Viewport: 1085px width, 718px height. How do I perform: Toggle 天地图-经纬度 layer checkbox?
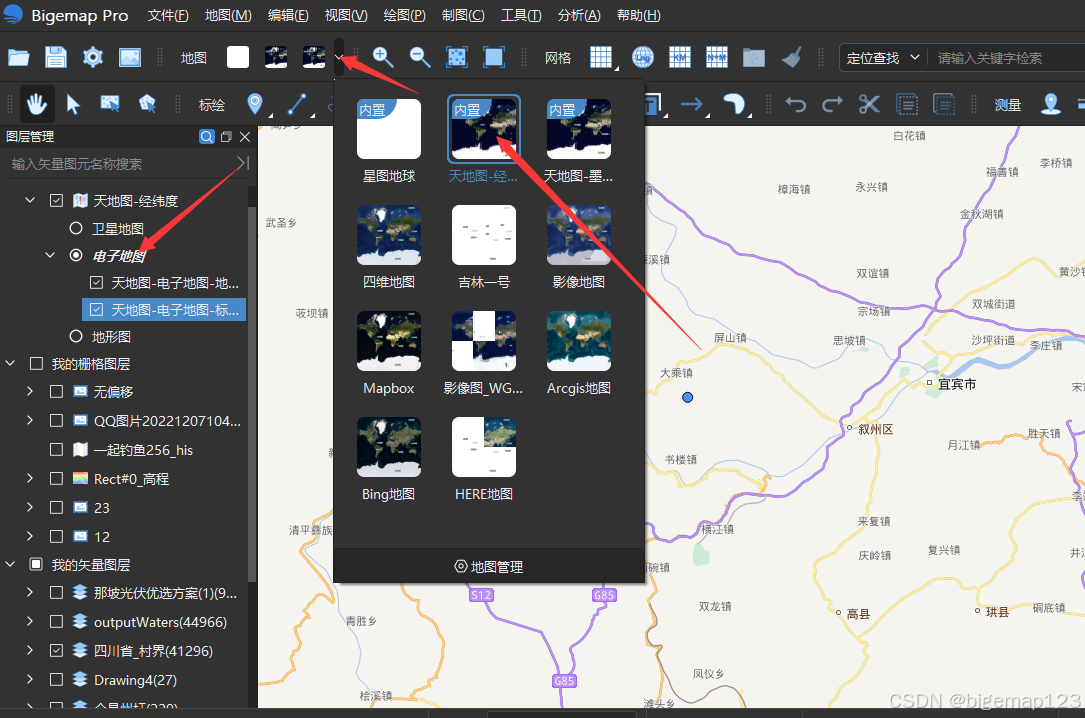point(57,201)
